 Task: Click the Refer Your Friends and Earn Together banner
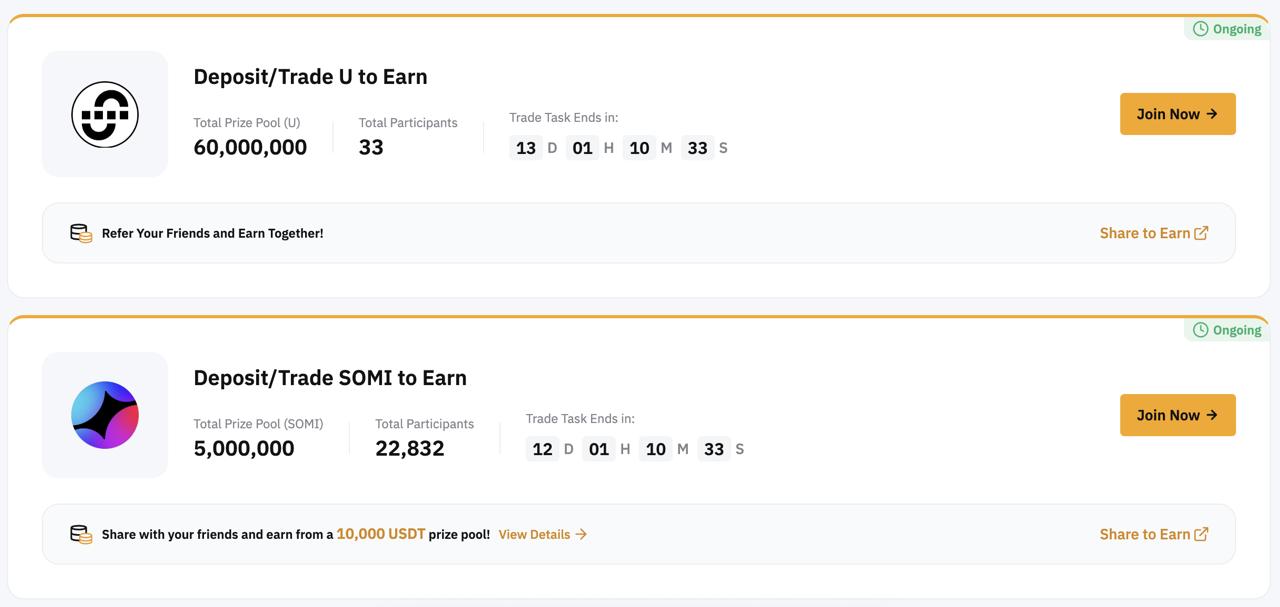pos(639,233)
